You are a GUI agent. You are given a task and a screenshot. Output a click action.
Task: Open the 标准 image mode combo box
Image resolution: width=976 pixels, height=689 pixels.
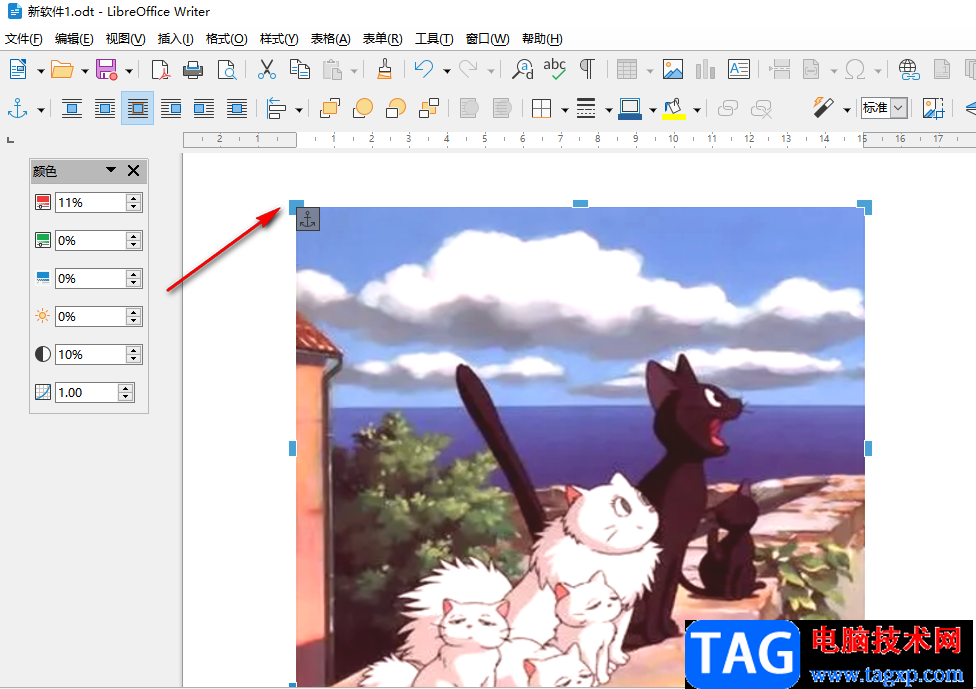pyautogui.click(x=884, y=108)
